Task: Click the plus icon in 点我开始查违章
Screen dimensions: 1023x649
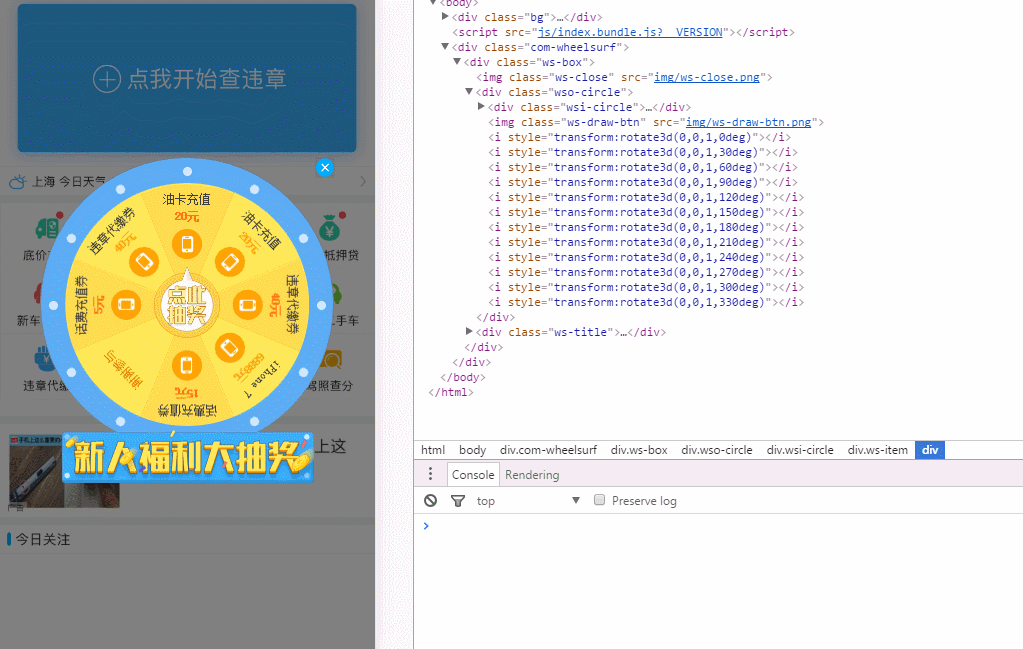Action: pos(107,79)
